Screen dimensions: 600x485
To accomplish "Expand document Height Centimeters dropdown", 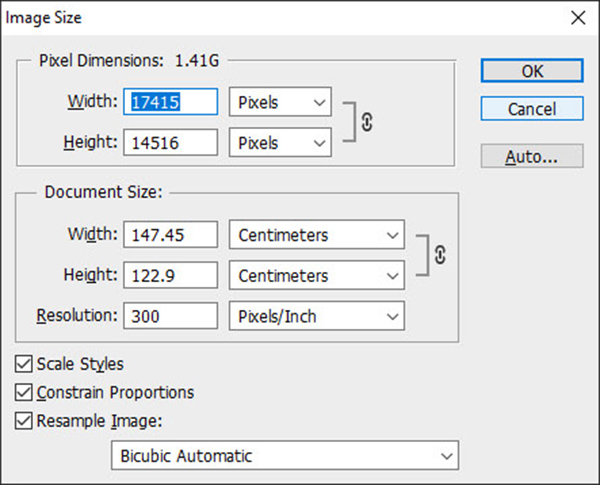I will point(317,275).
